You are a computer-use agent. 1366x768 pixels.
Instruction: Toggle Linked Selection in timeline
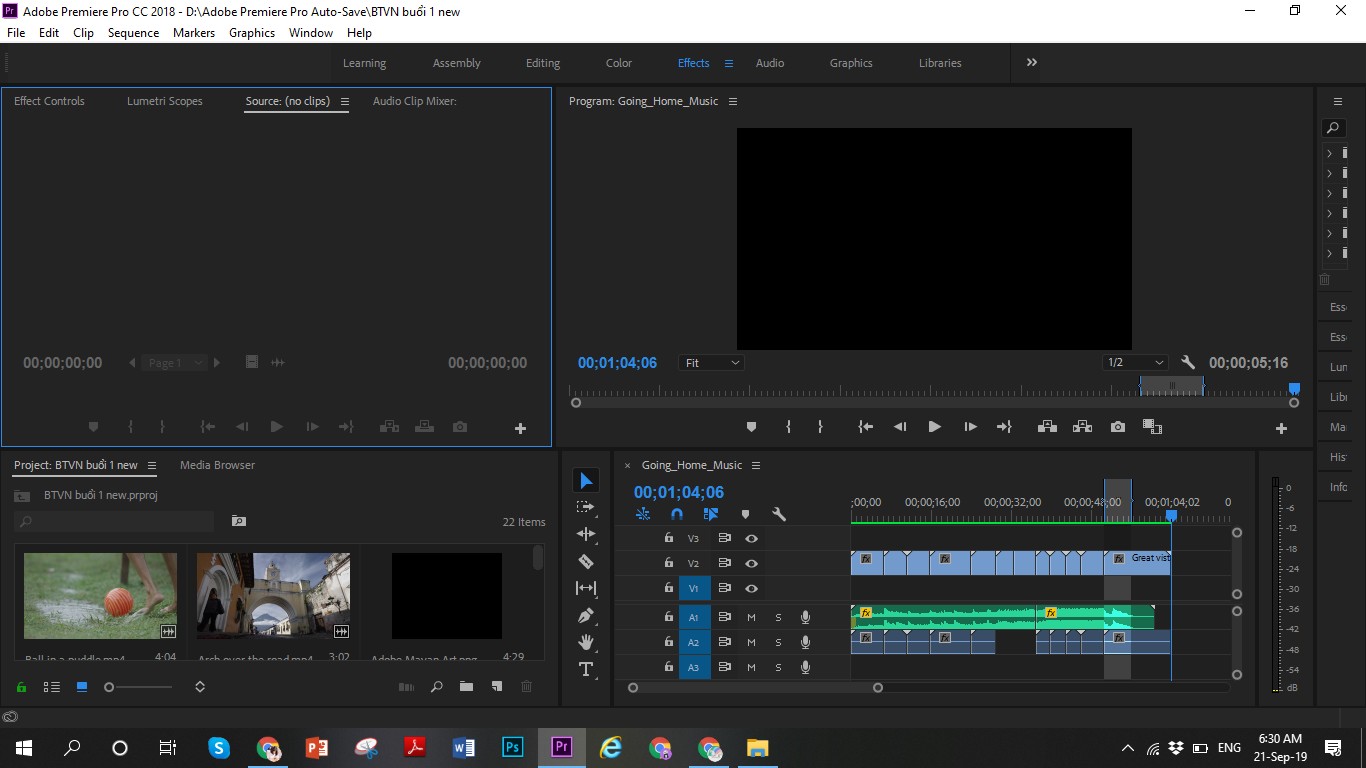point(711,514)
